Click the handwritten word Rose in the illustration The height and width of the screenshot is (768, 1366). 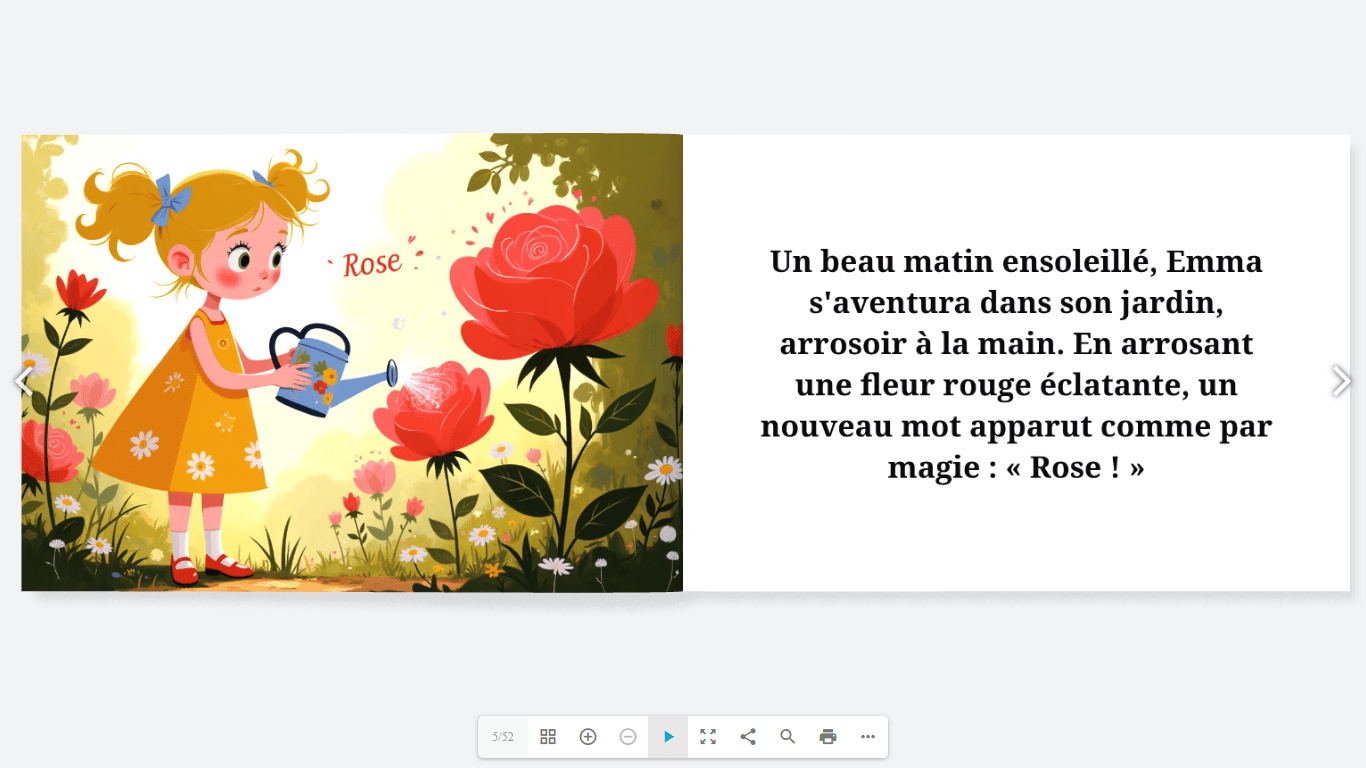point(372,264)
